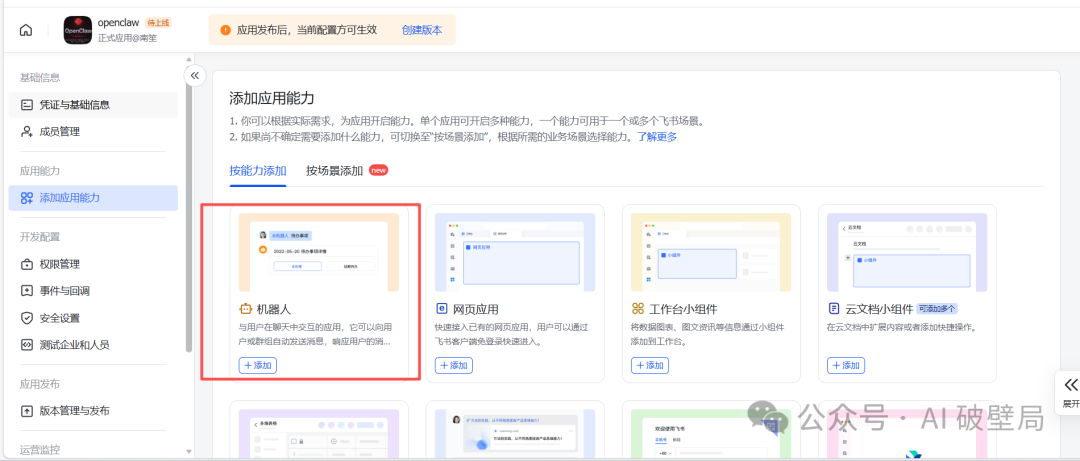Screen dimensions: 1080x461
Task: Open the 网页应用 preview thumbnail
Action: (x=515, y=252)
